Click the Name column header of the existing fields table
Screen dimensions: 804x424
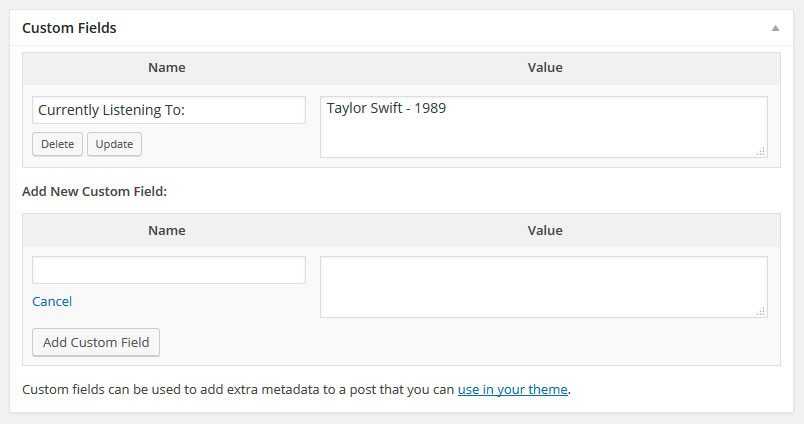[167, 67]
